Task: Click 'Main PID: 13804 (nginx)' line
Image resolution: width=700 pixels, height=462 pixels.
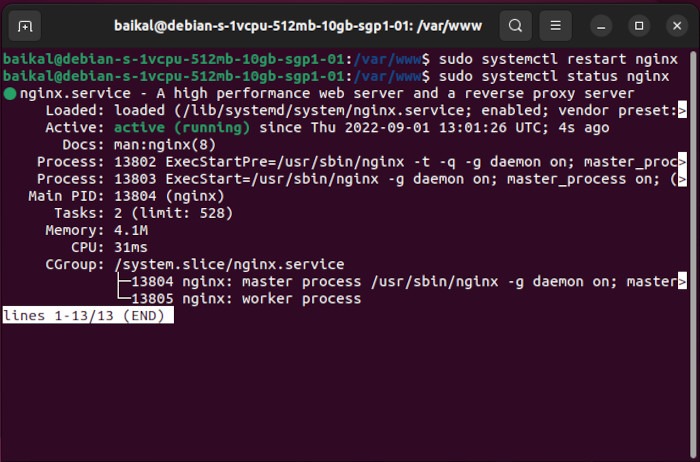Action: pyautogui.click(x=126, y=196)
